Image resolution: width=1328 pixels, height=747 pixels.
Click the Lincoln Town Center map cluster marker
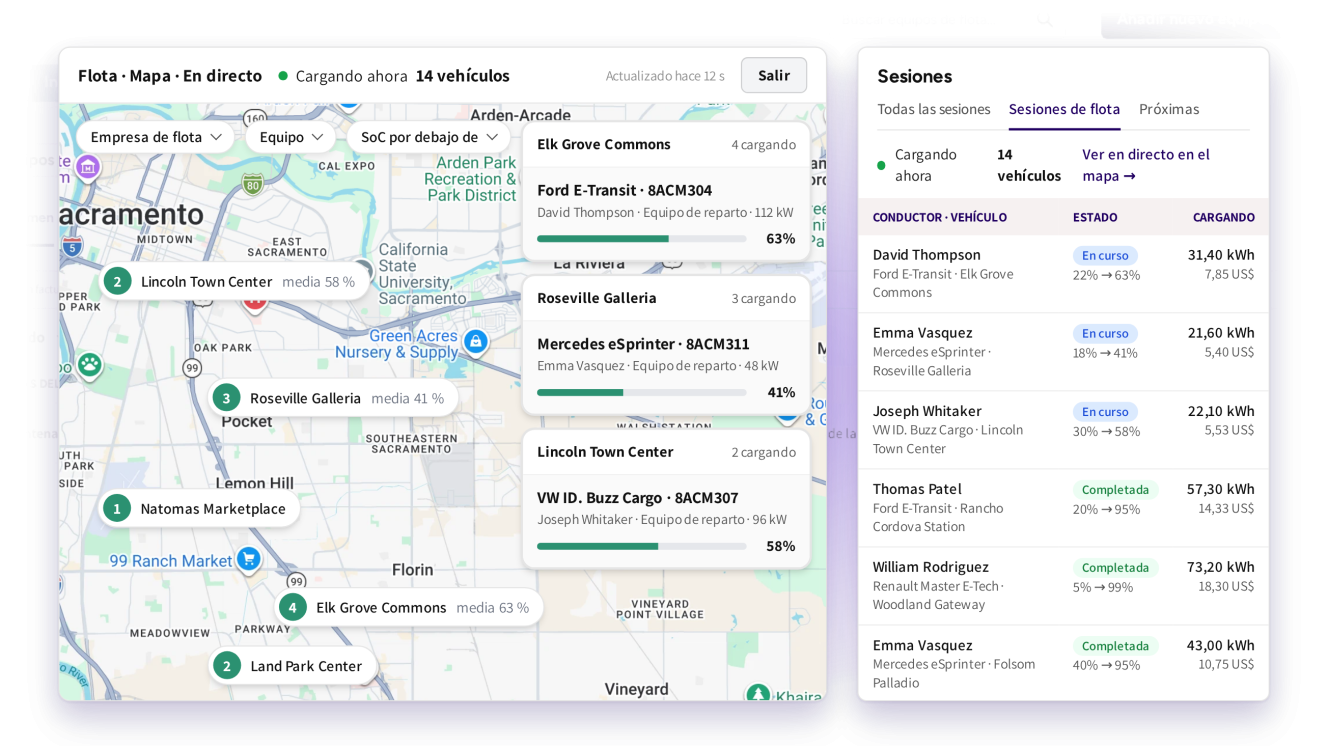(x=235, y=282)
